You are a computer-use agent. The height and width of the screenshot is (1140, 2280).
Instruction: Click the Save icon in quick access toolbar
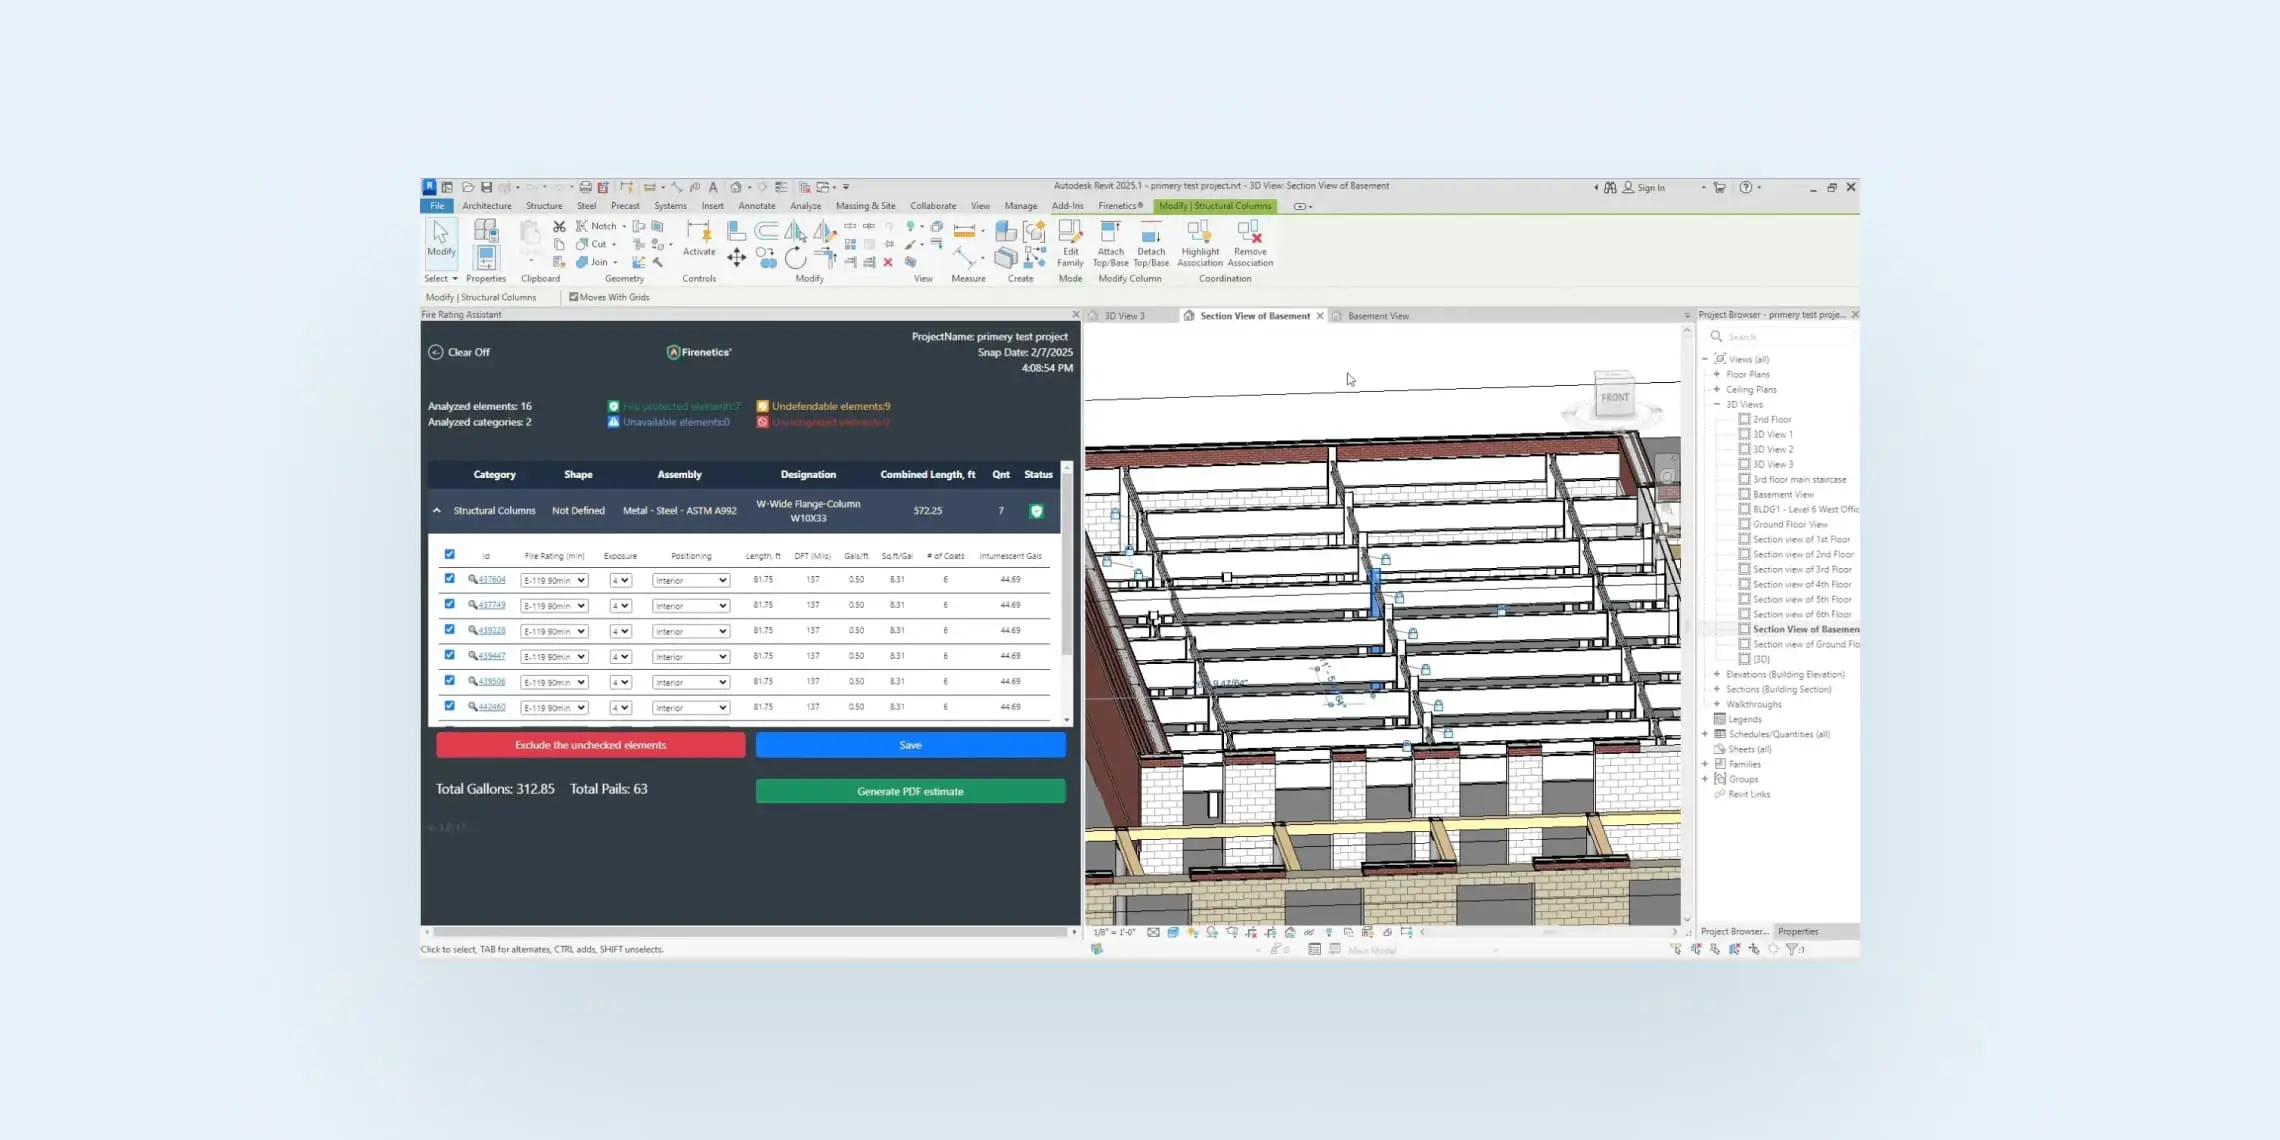click(486, 187)
